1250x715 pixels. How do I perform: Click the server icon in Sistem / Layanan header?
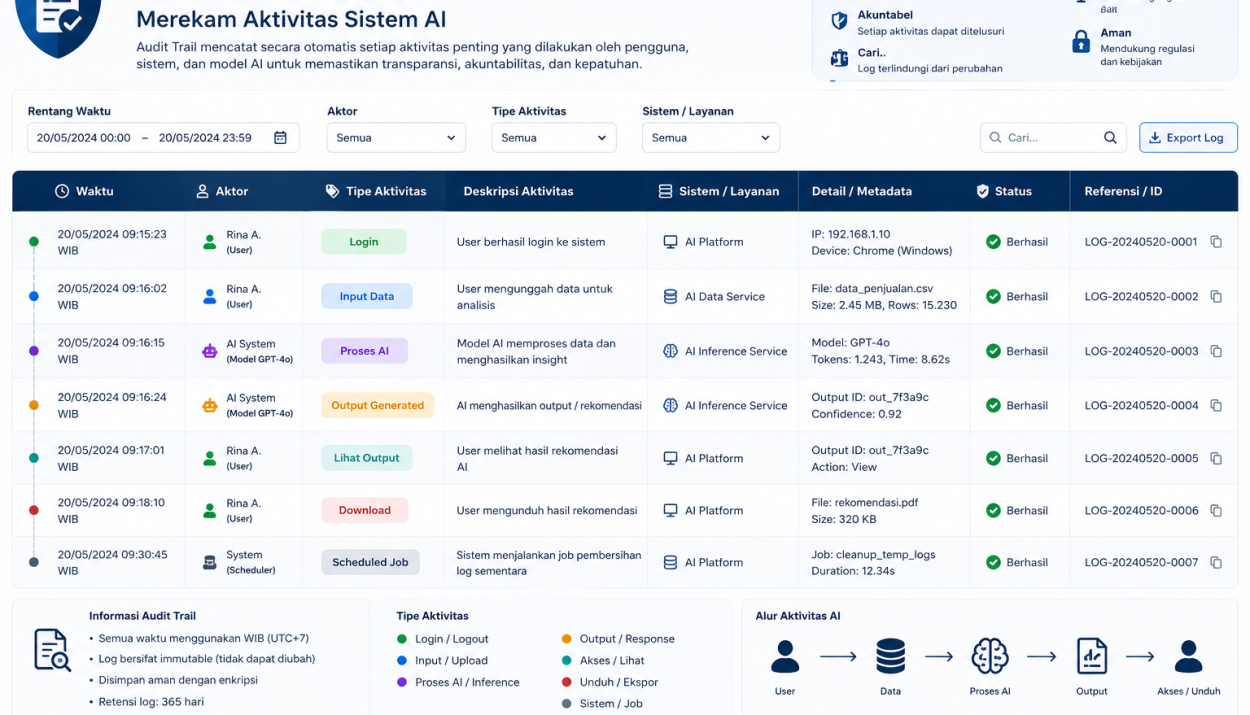tap(665, 191)
